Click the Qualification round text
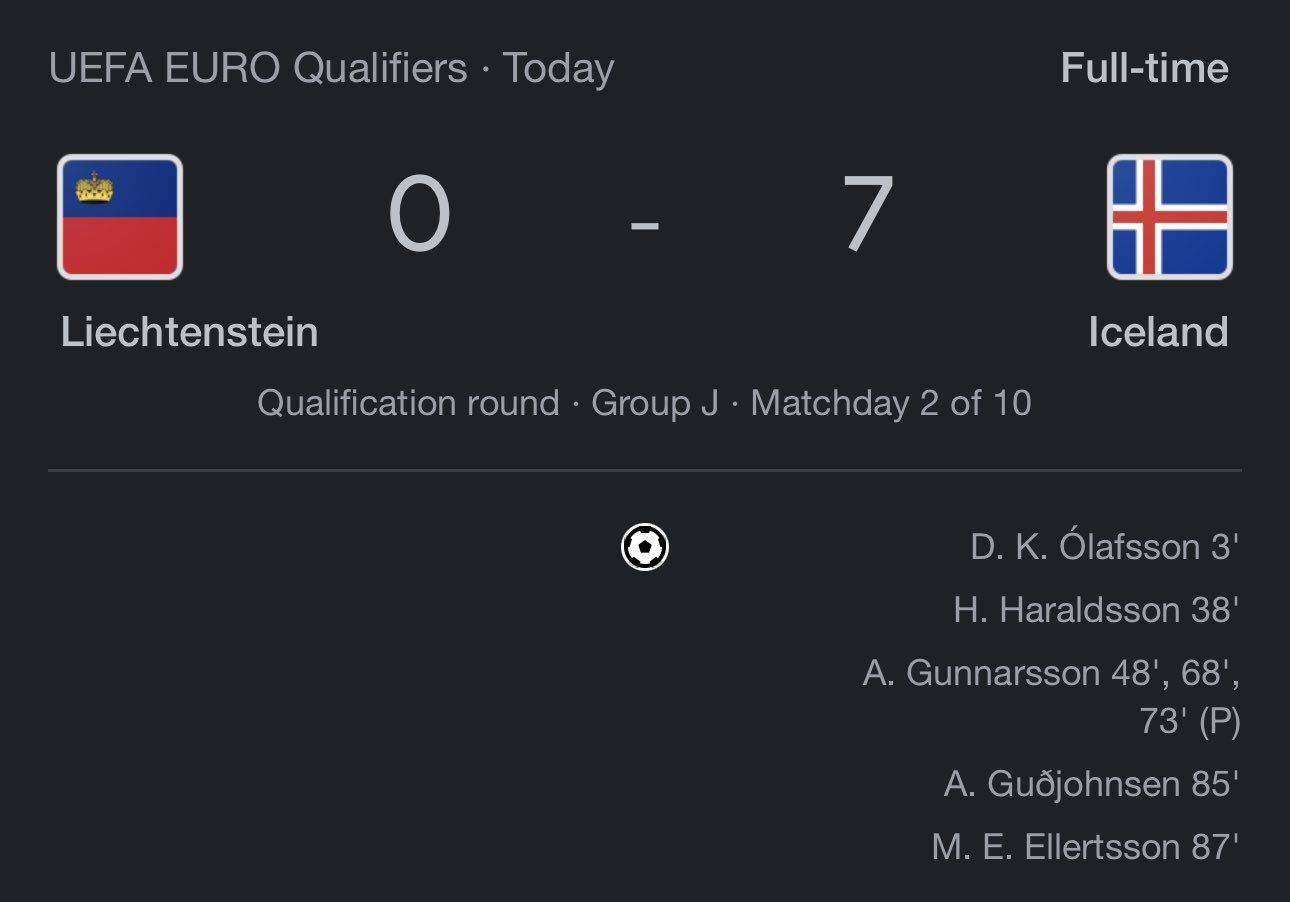Screen dimensions: 1290x902 click(408, 403)
